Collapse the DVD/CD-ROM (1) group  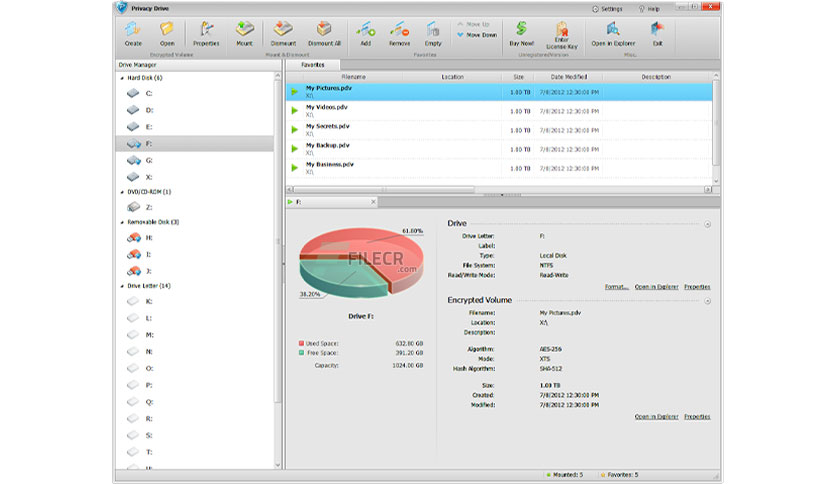pos(122,192)
